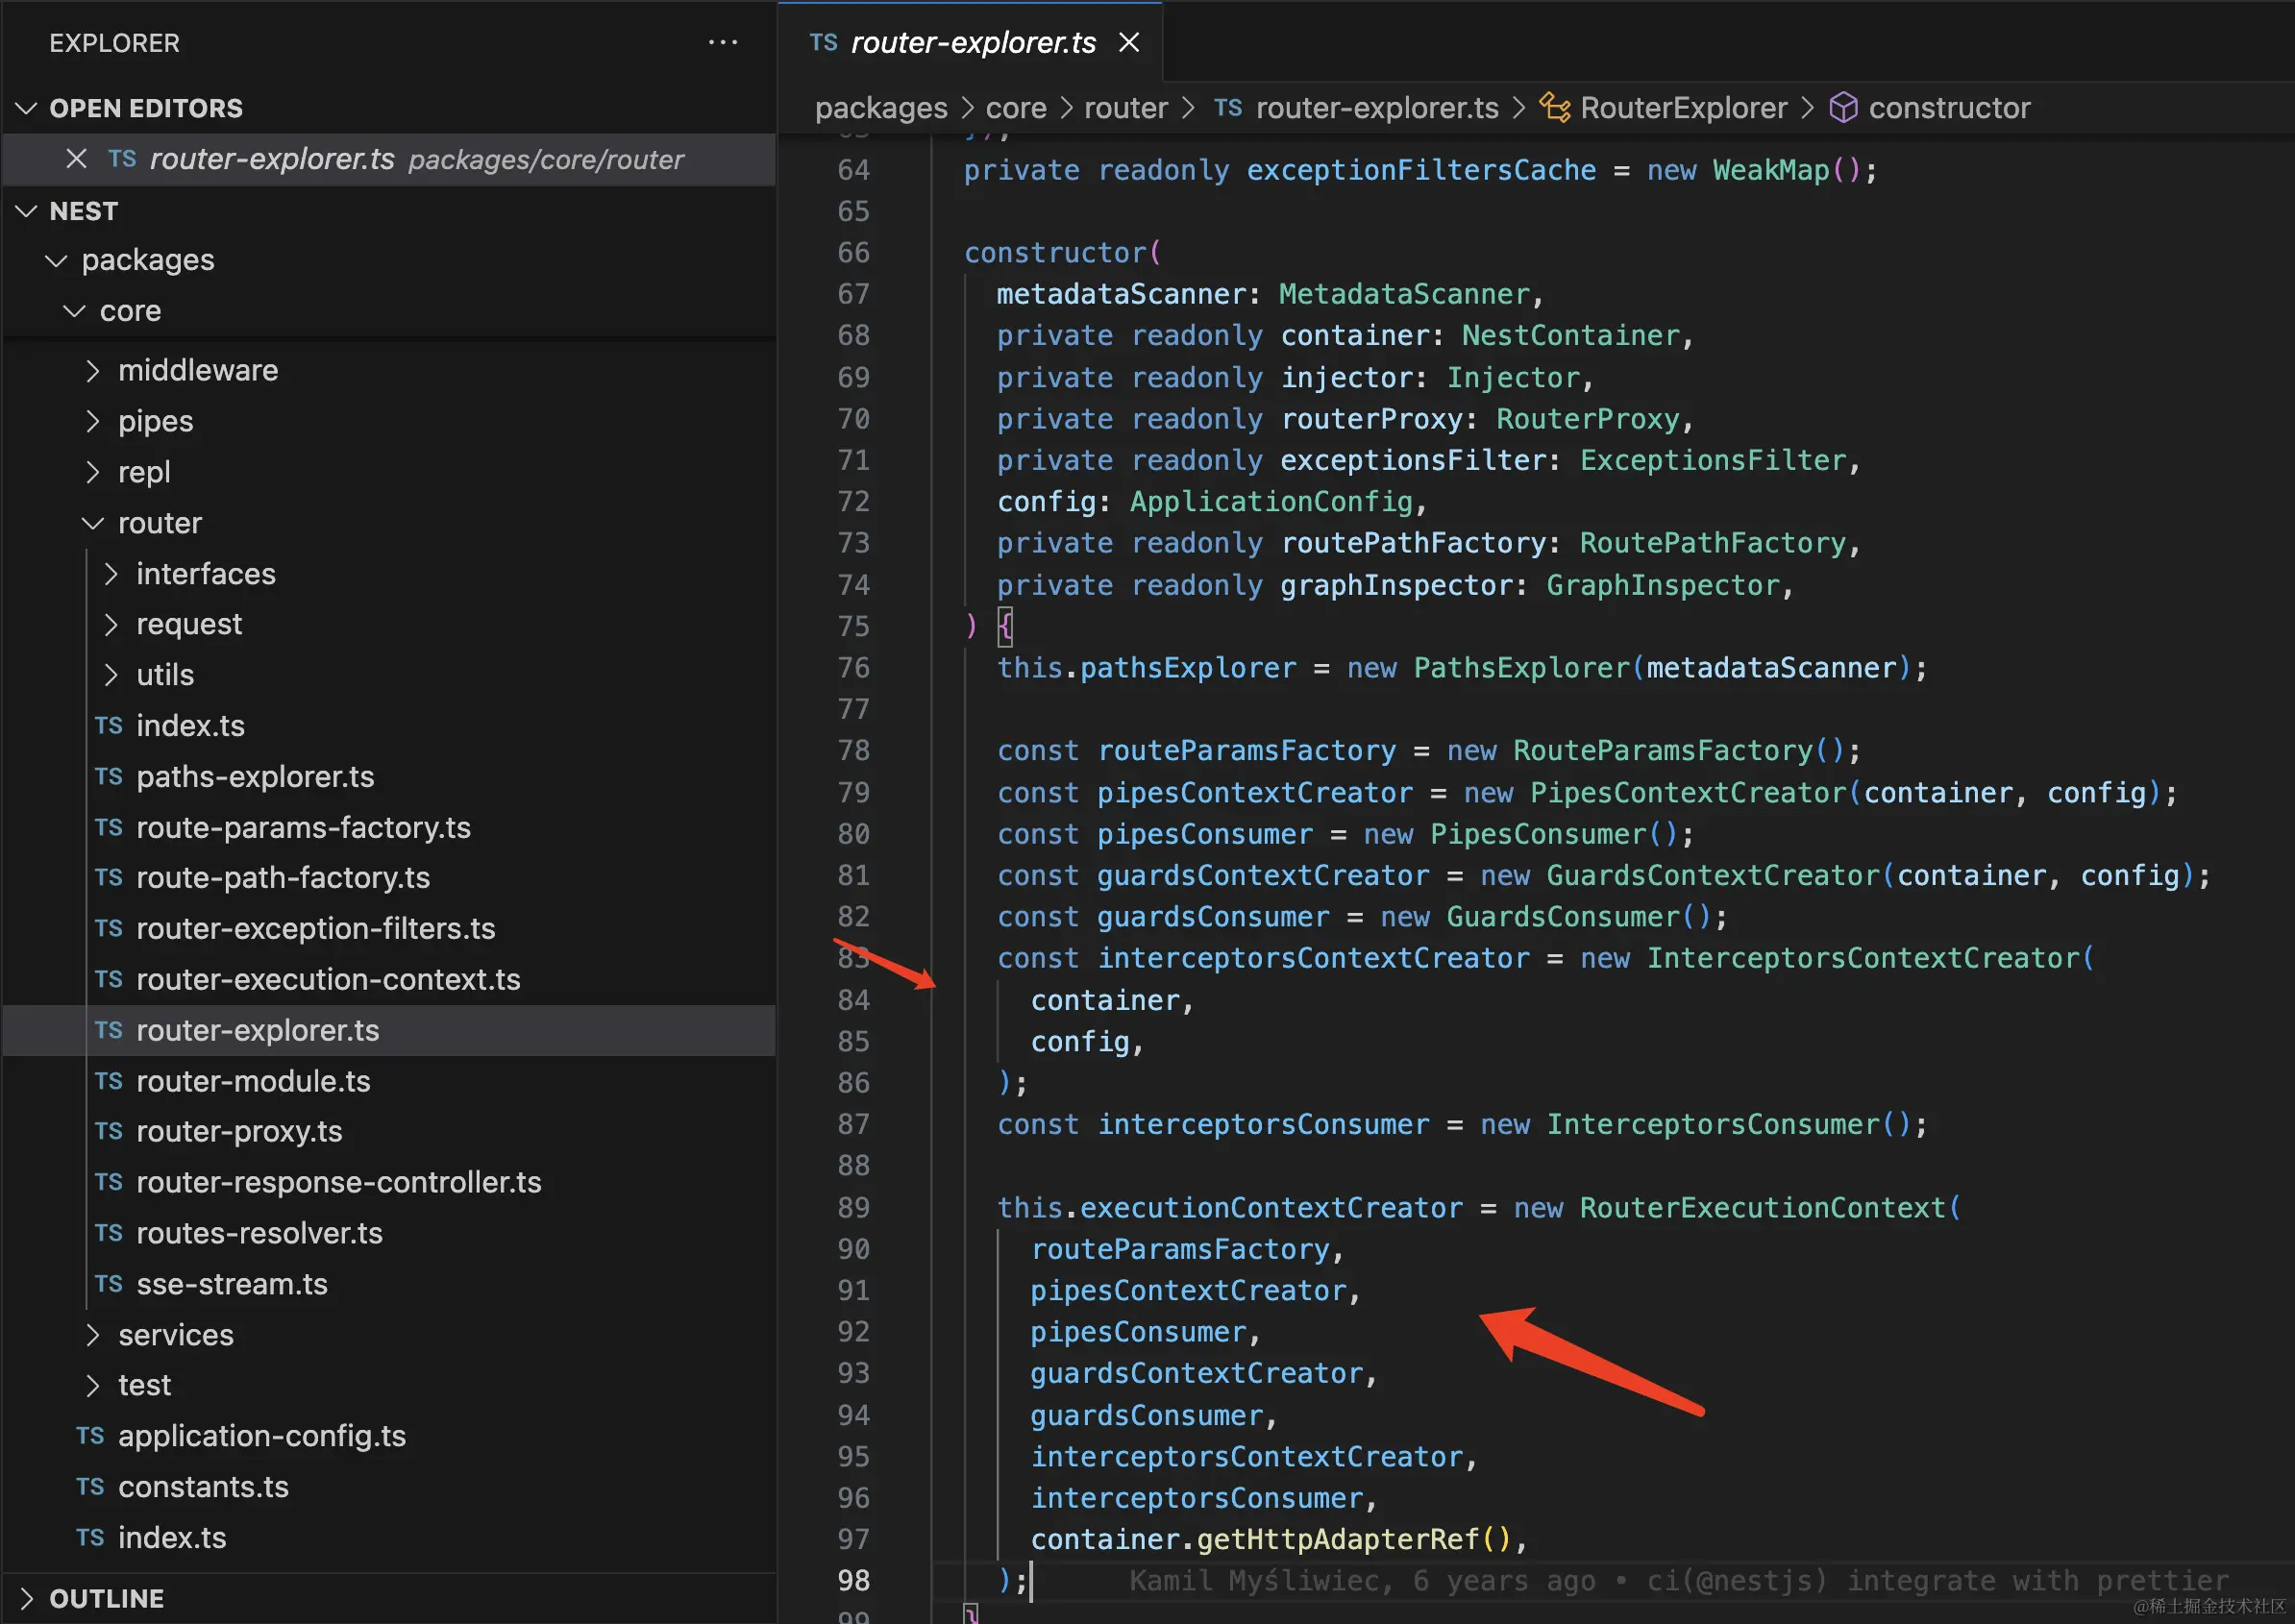Open index.ts under core folder
2295x1624 pixels.
point(172,1538)
